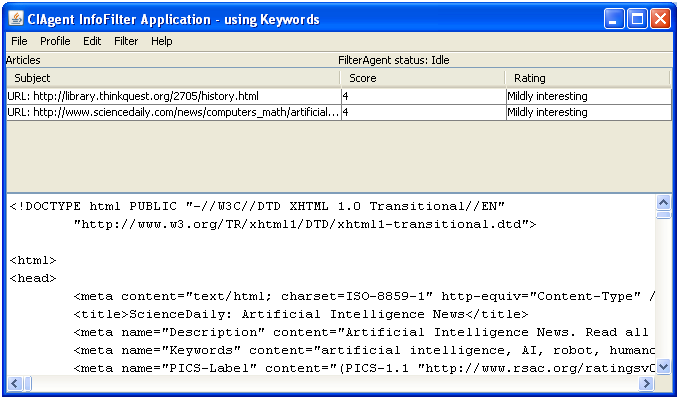Click the meta Keywords line
This screenshot has width=679, height=399.
coord(364,350)
